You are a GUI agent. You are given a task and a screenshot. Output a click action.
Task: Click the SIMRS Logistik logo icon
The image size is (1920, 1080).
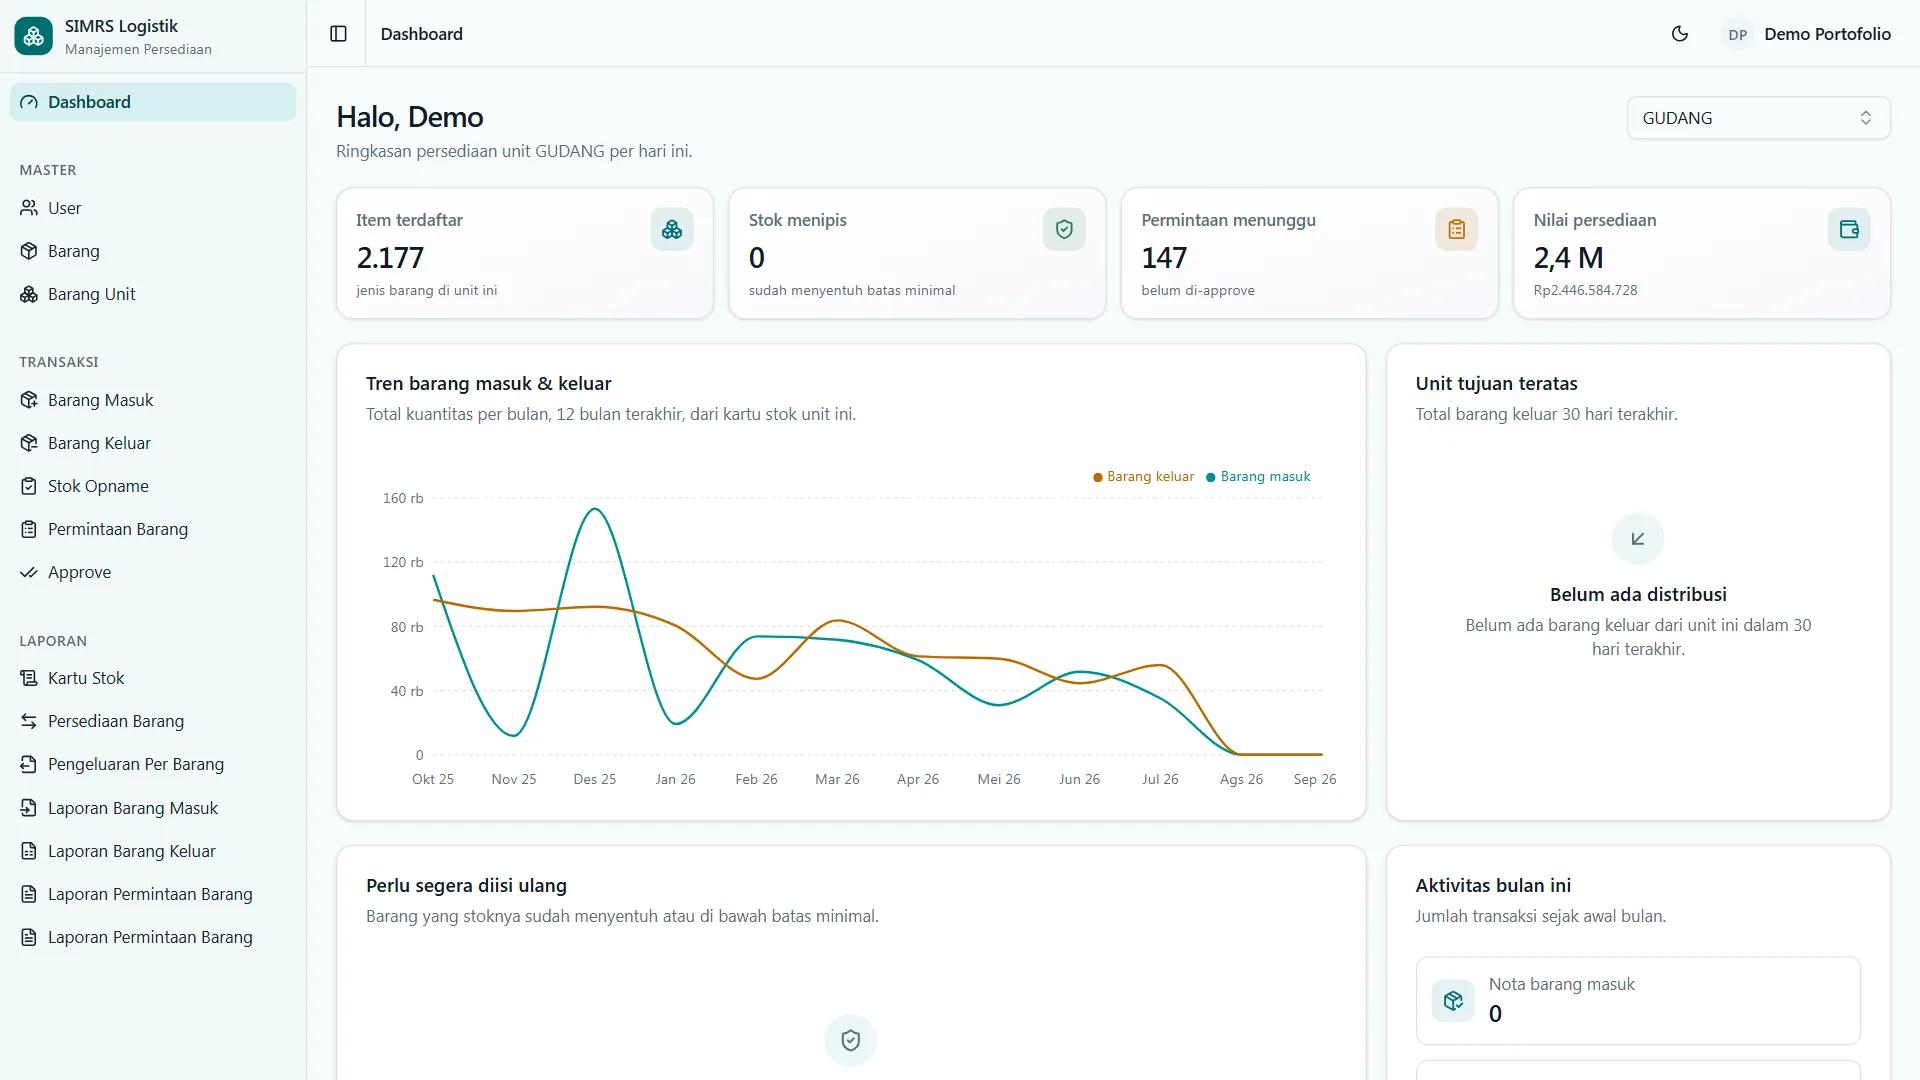[33, 36]
